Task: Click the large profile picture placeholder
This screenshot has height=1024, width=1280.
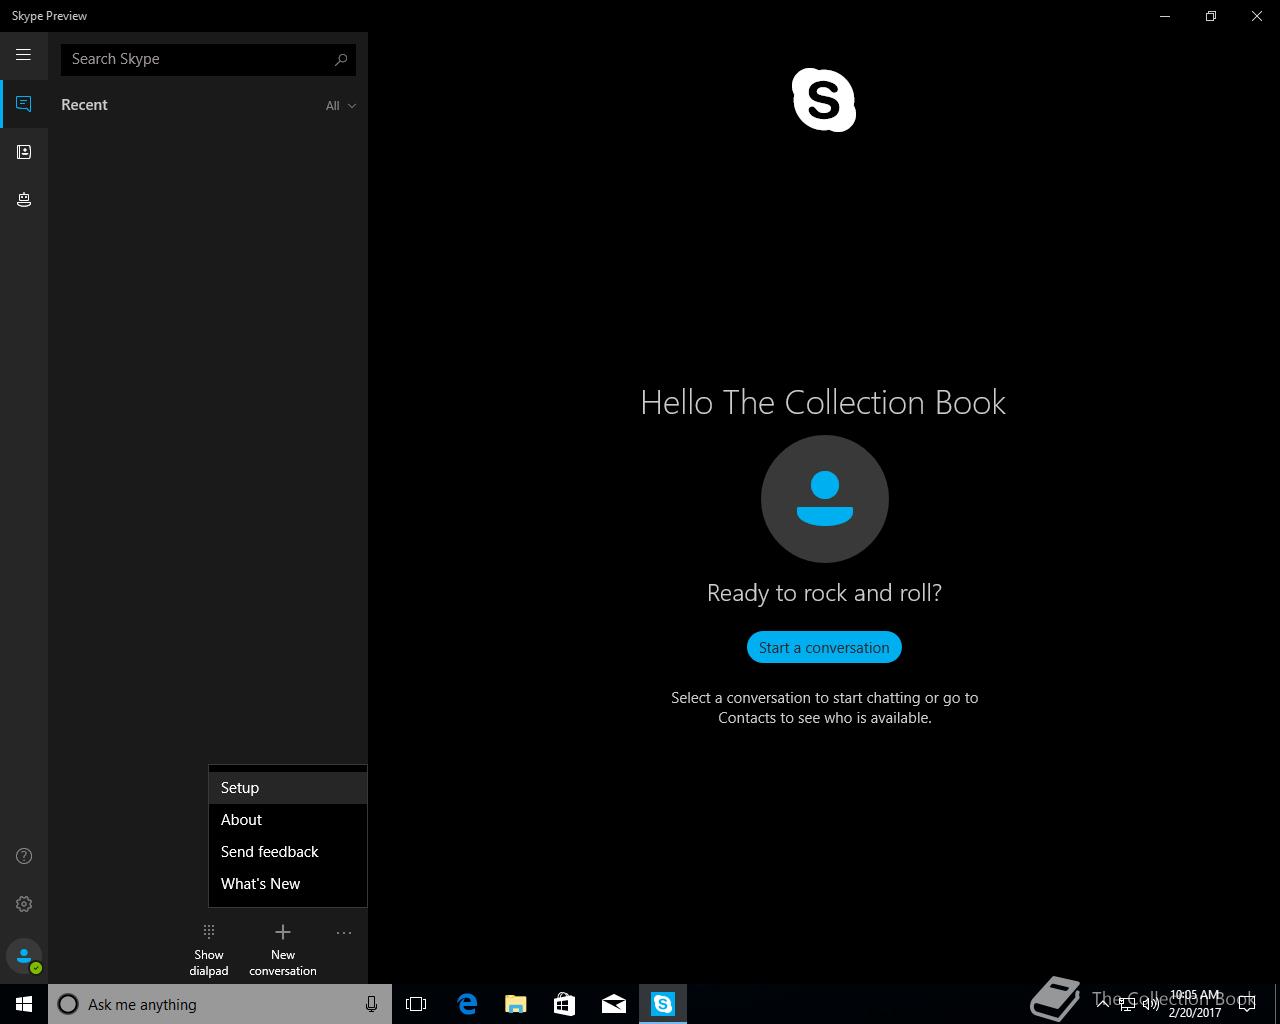Action: [825, 499]
